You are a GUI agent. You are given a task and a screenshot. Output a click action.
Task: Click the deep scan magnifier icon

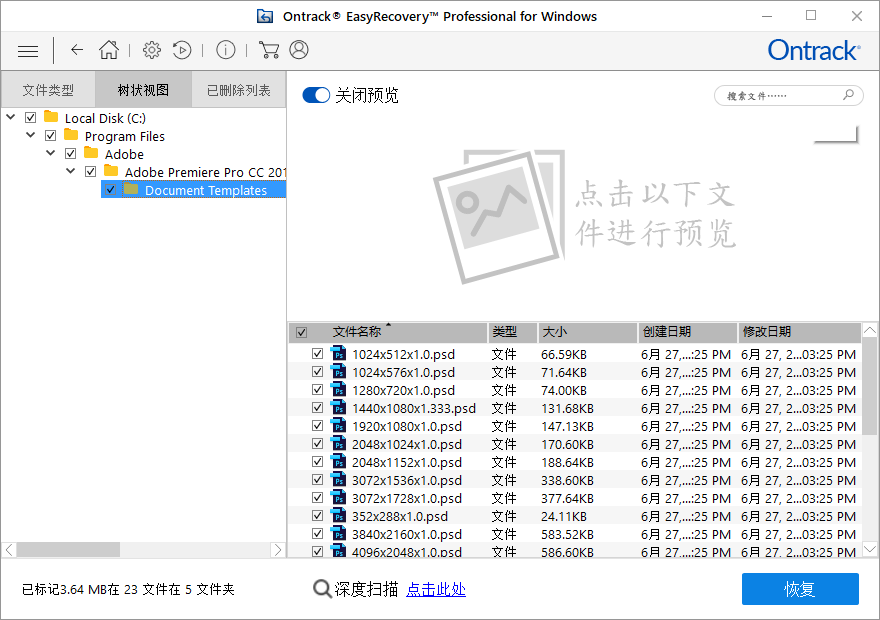[322, 589]
